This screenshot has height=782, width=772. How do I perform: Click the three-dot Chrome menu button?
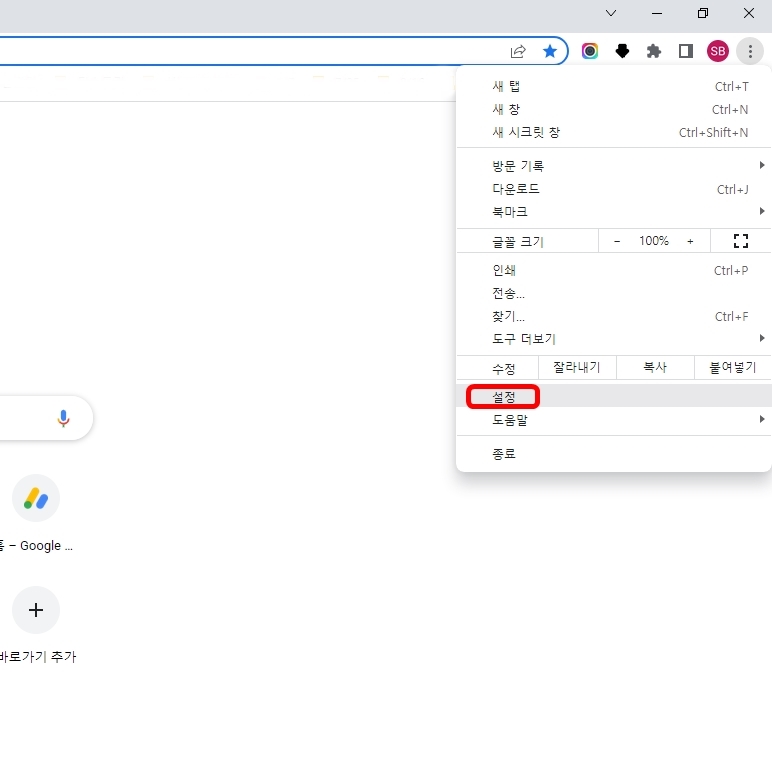click(x=750, y=51)
